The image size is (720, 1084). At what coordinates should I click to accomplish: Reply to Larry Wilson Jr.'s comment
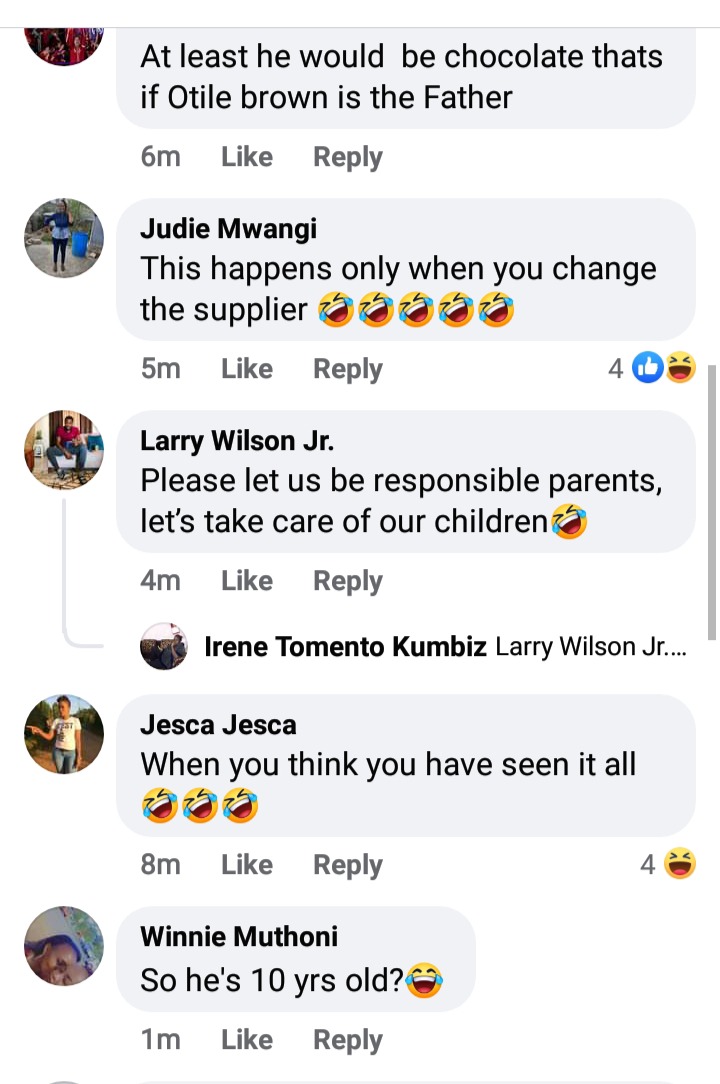coord(348,581)
